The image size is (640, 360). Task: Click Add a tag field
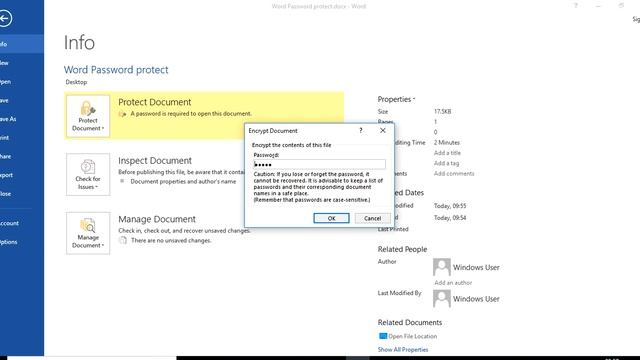446,163
